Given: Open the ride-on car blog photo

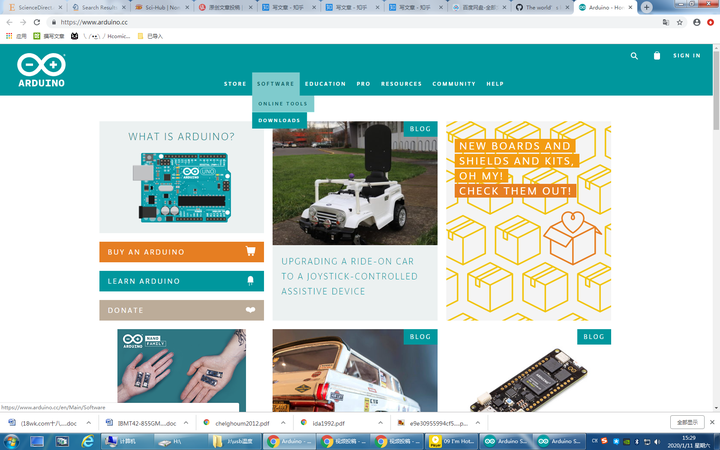Looking at the screenshot, I should [x=355, y=183].
